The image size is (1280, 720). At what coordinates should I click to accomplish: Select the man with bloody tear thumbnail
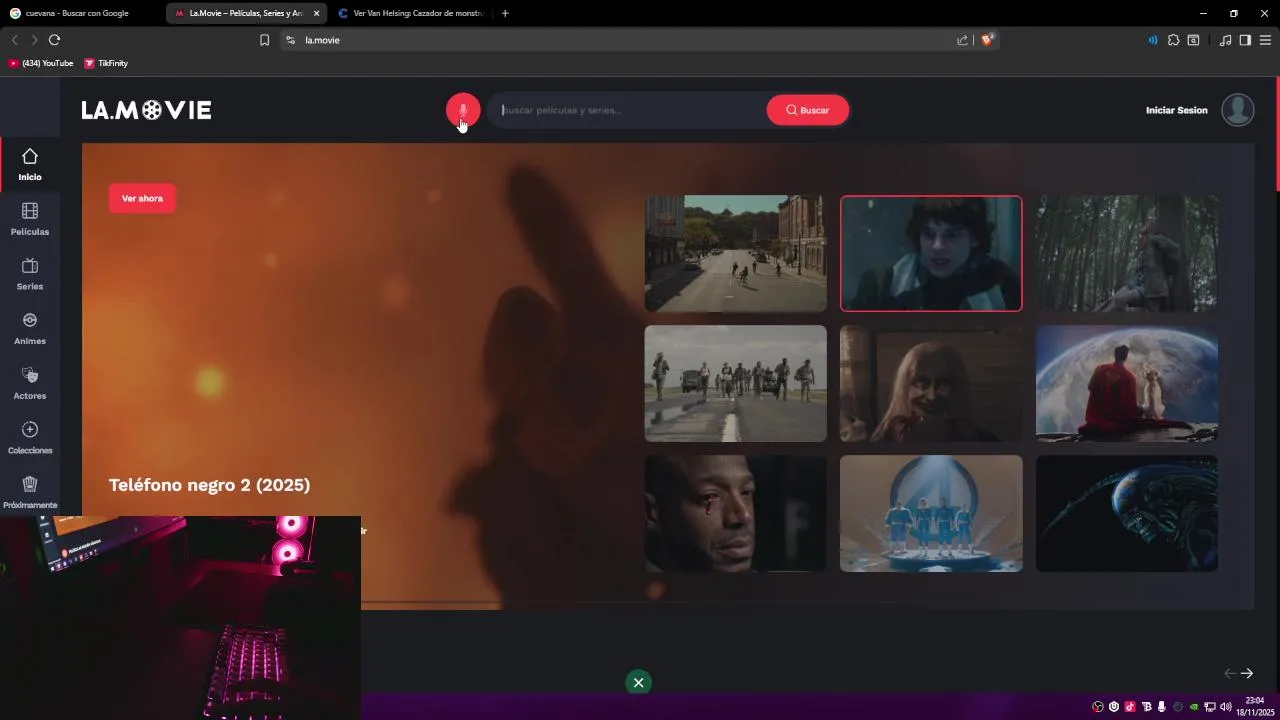click(x=735, y=514)
